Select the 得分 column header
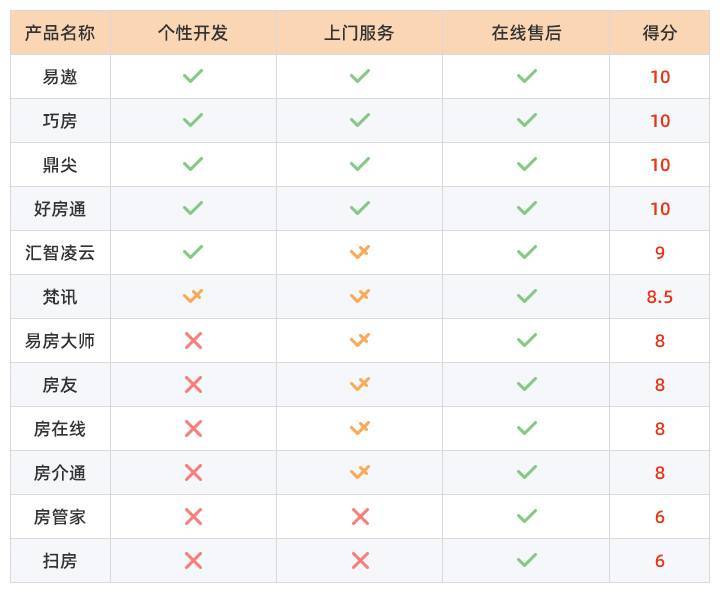 point(660,33)
